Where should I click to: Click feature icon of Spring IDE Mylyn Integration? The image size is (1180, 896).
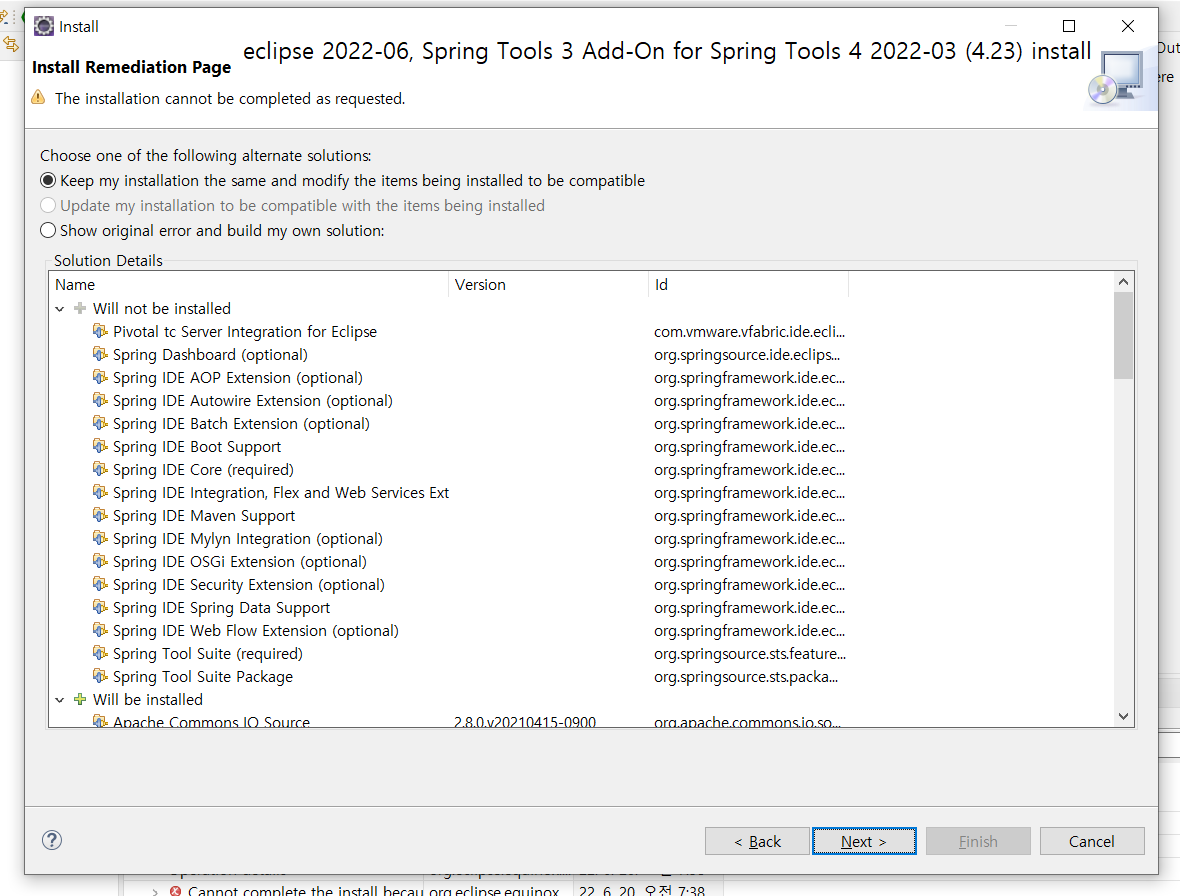click(100, 538)
